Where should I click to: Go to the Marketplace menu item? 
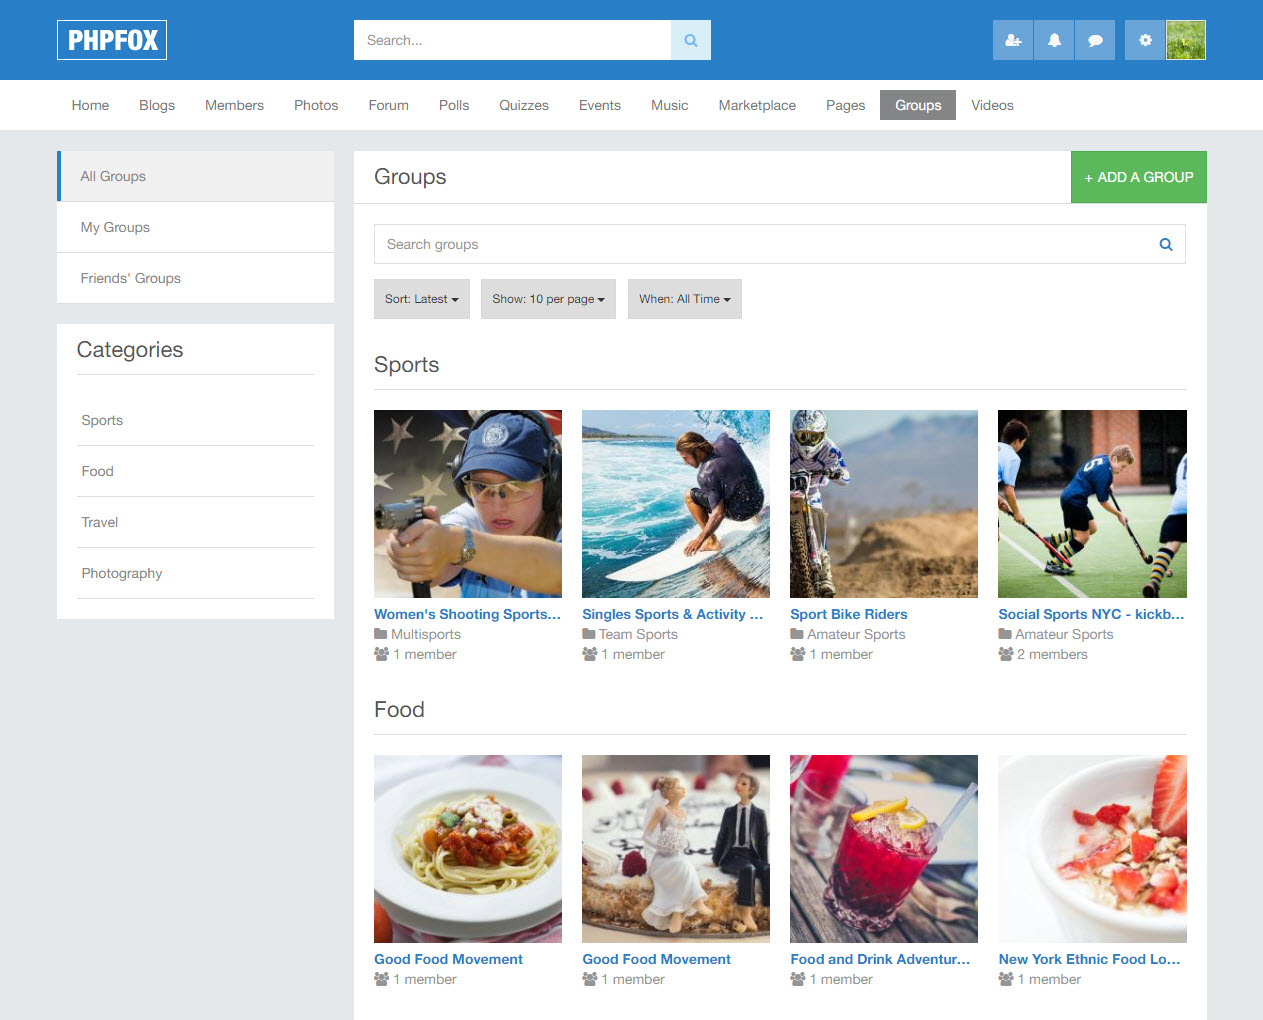point(757,105)
